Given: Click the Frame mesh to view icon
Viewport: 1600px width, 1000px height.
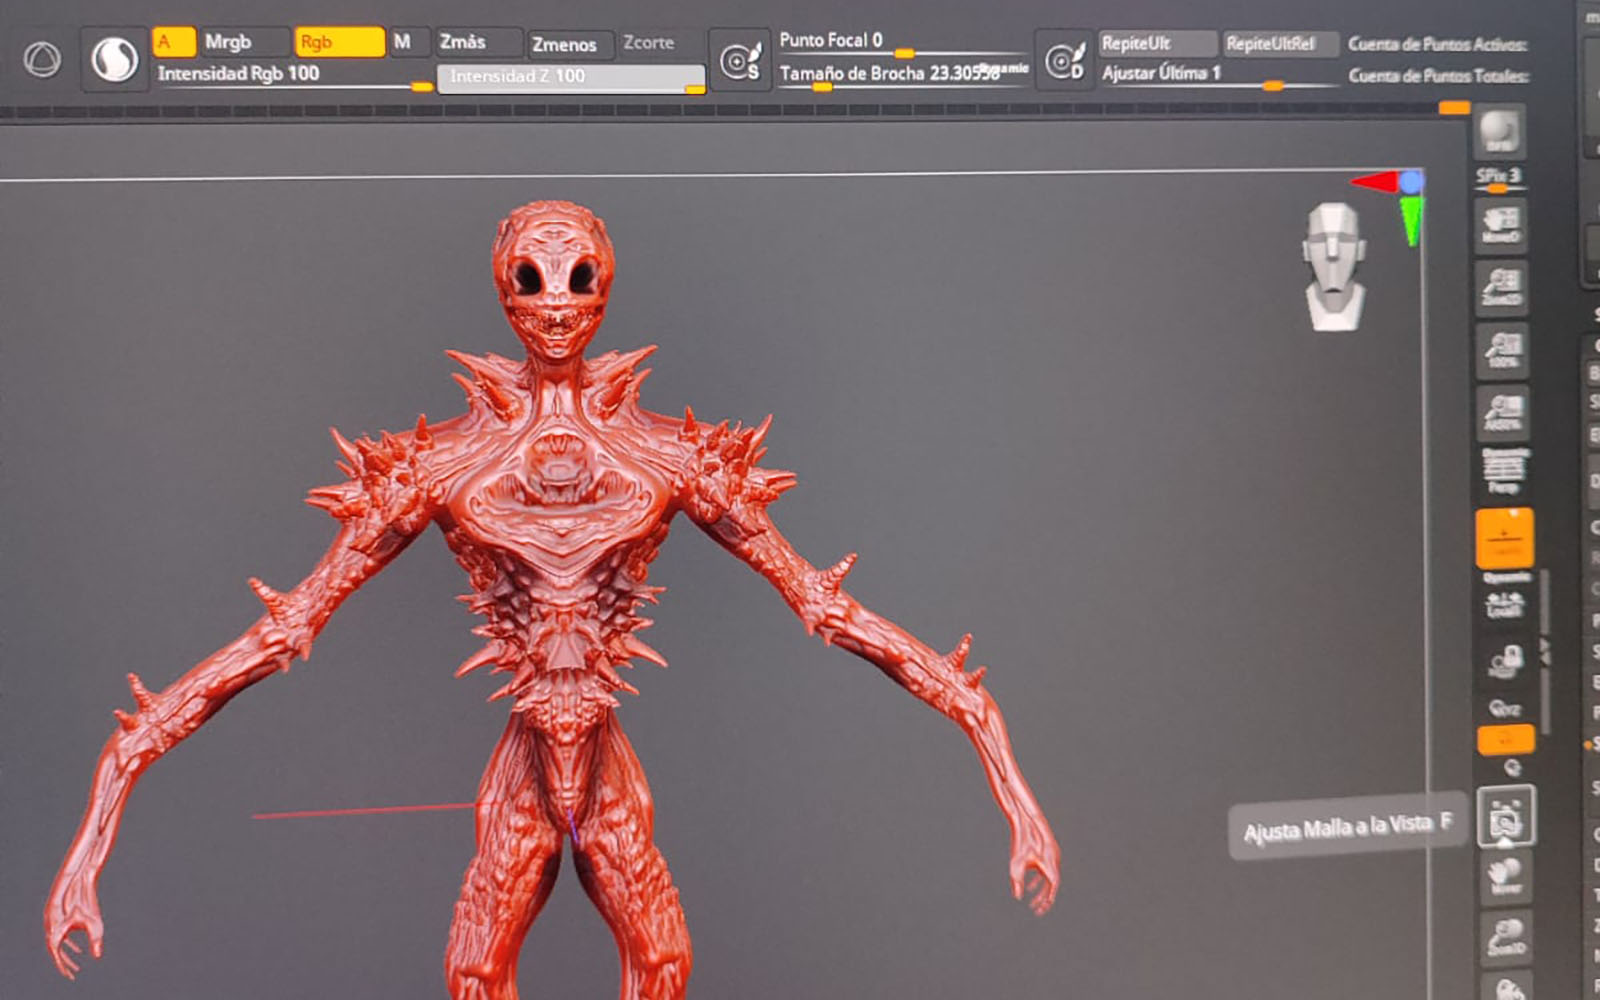Looking at the screenshot, I should coord(1506,817).
